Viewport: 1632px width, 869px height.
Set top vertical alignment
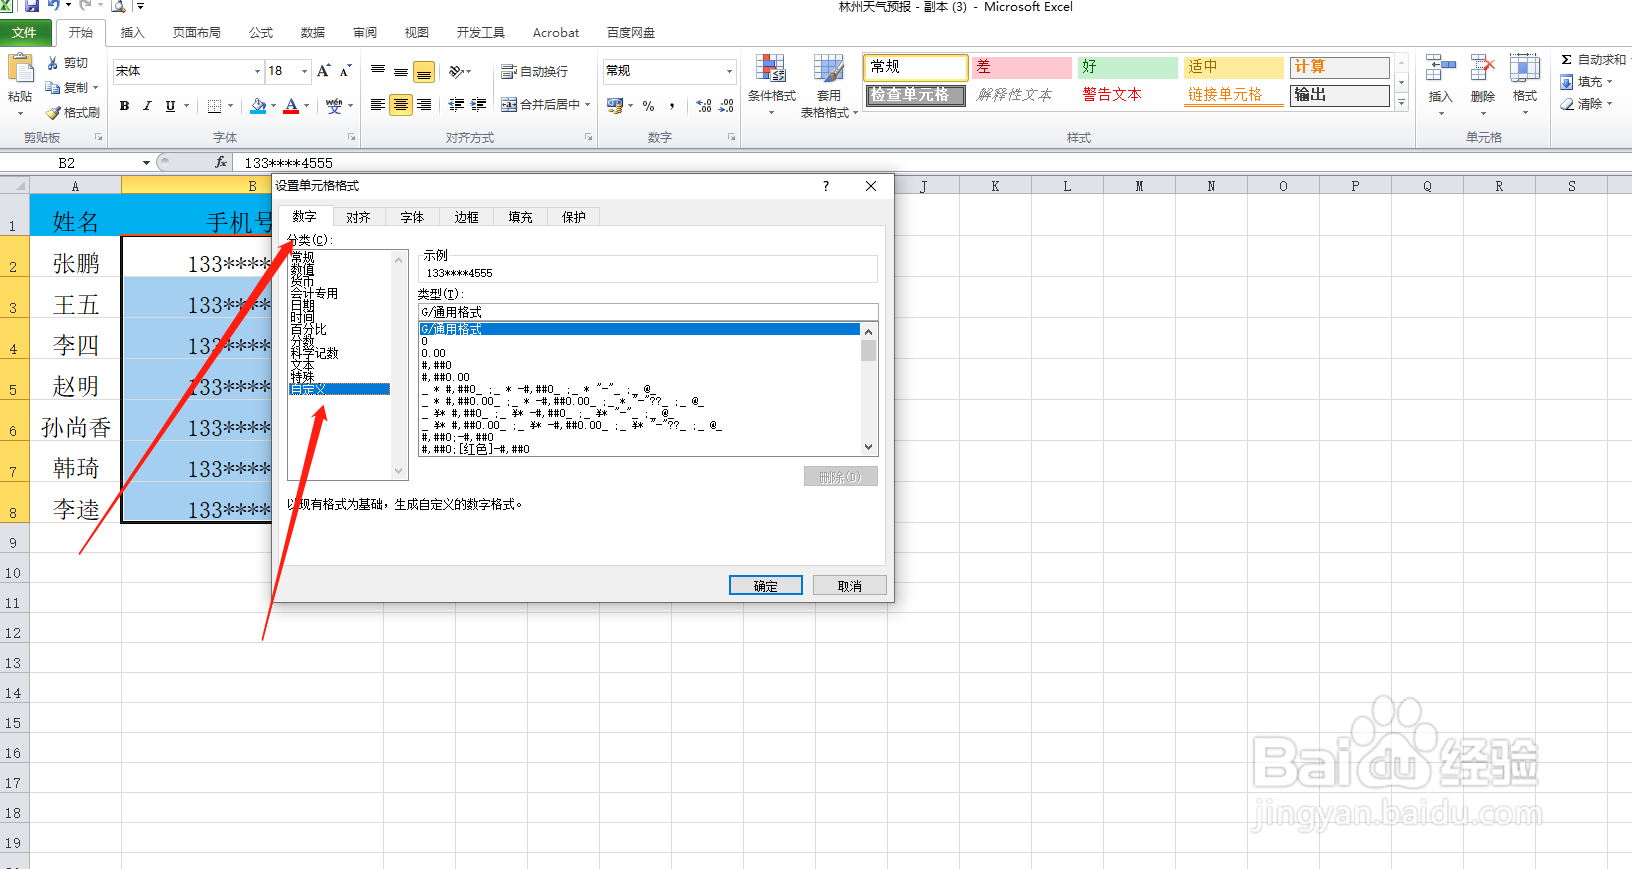(378, 71)
